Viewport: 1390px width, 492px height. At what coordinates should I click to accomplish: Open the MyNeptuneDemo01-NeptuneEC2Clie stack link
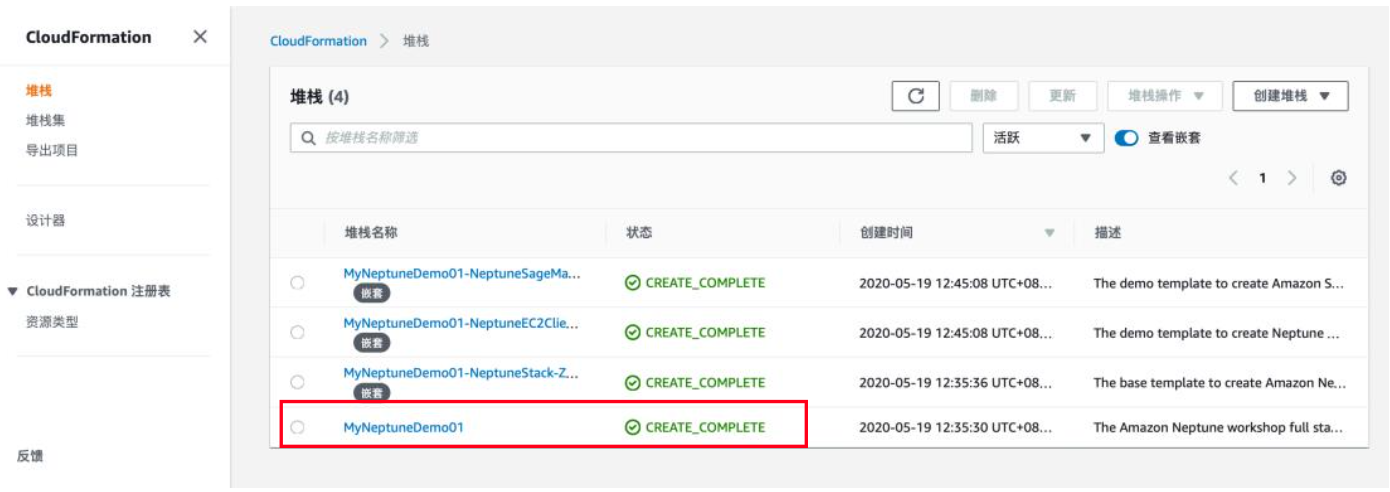[461, 323]
